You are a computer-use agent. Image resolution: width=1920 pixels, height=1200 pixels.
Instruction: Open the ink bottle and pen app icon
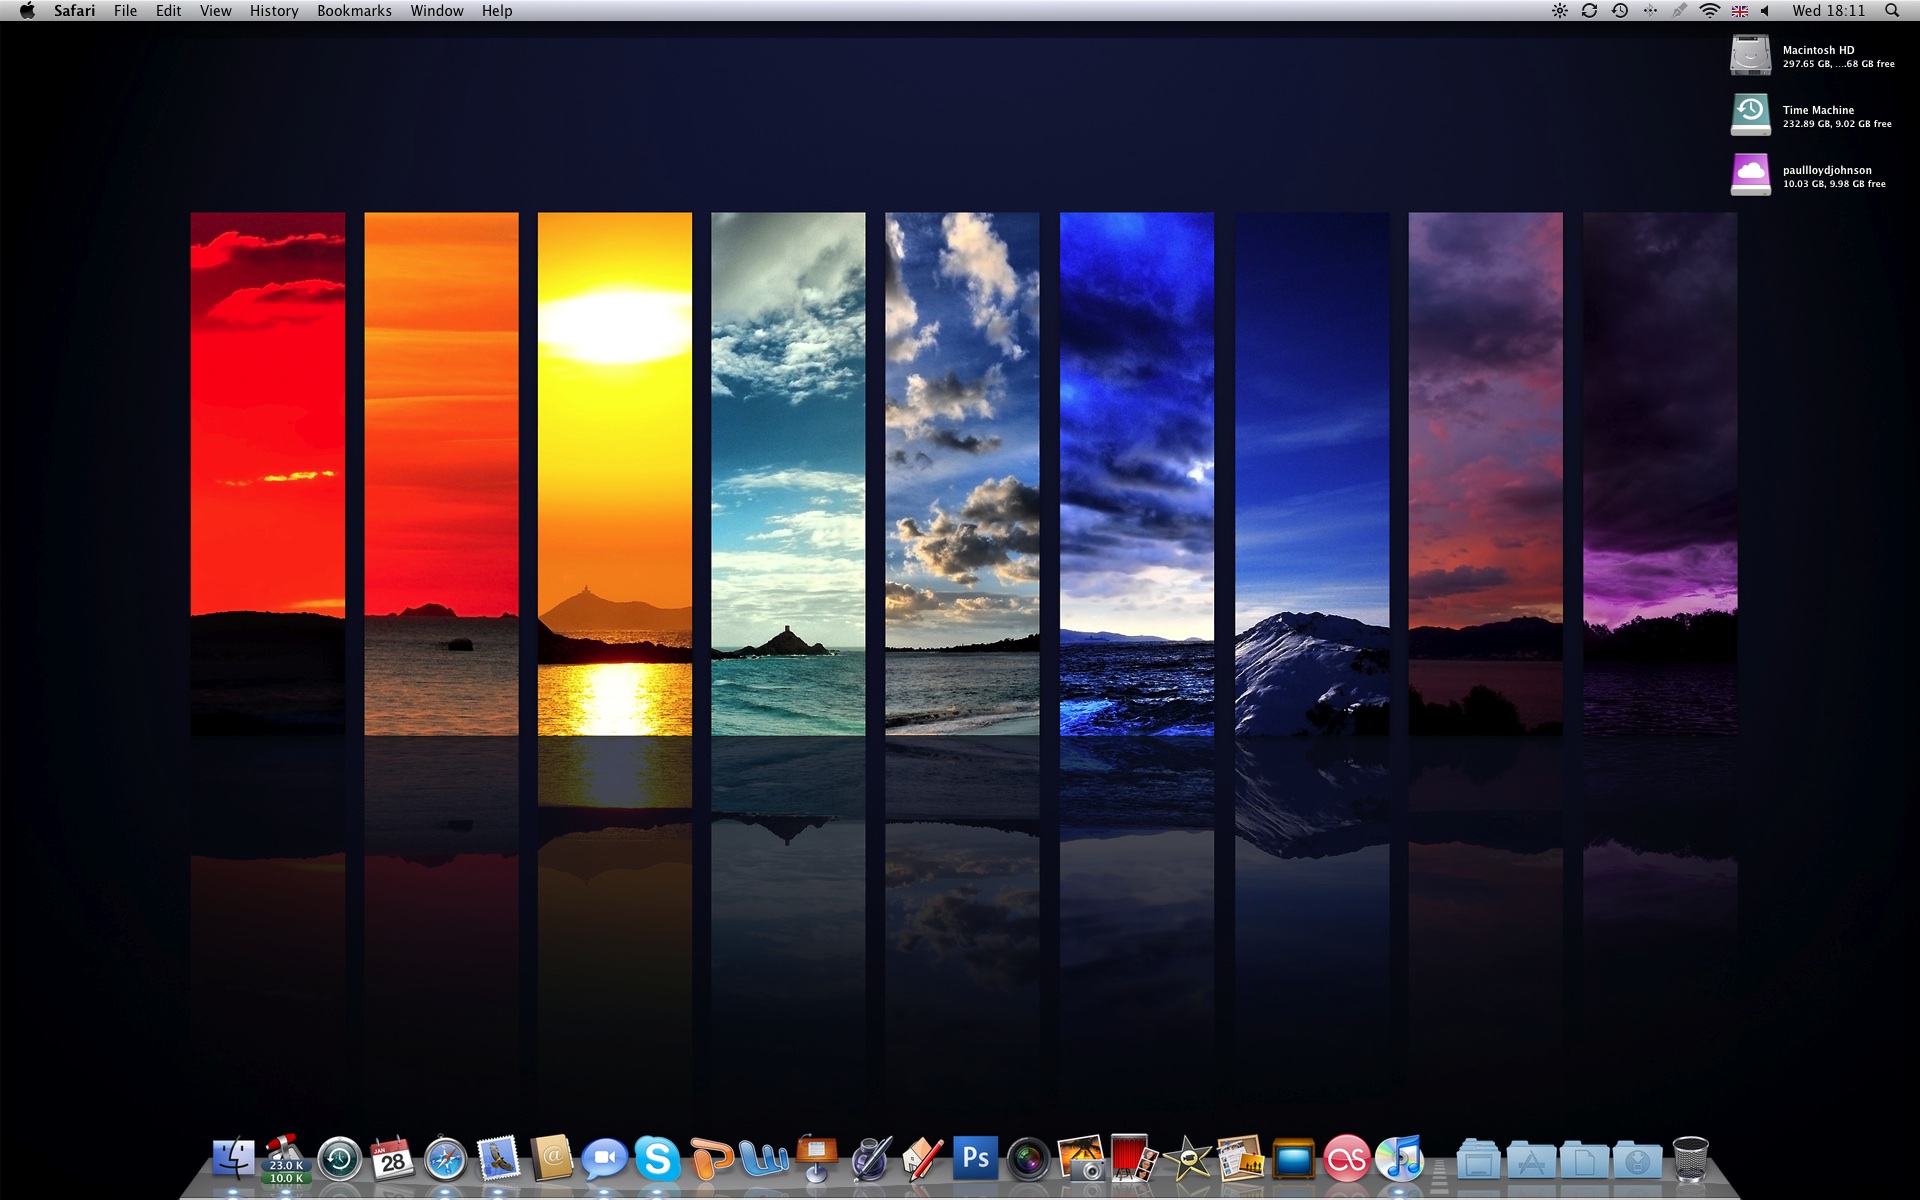(x=870, y=1159)
